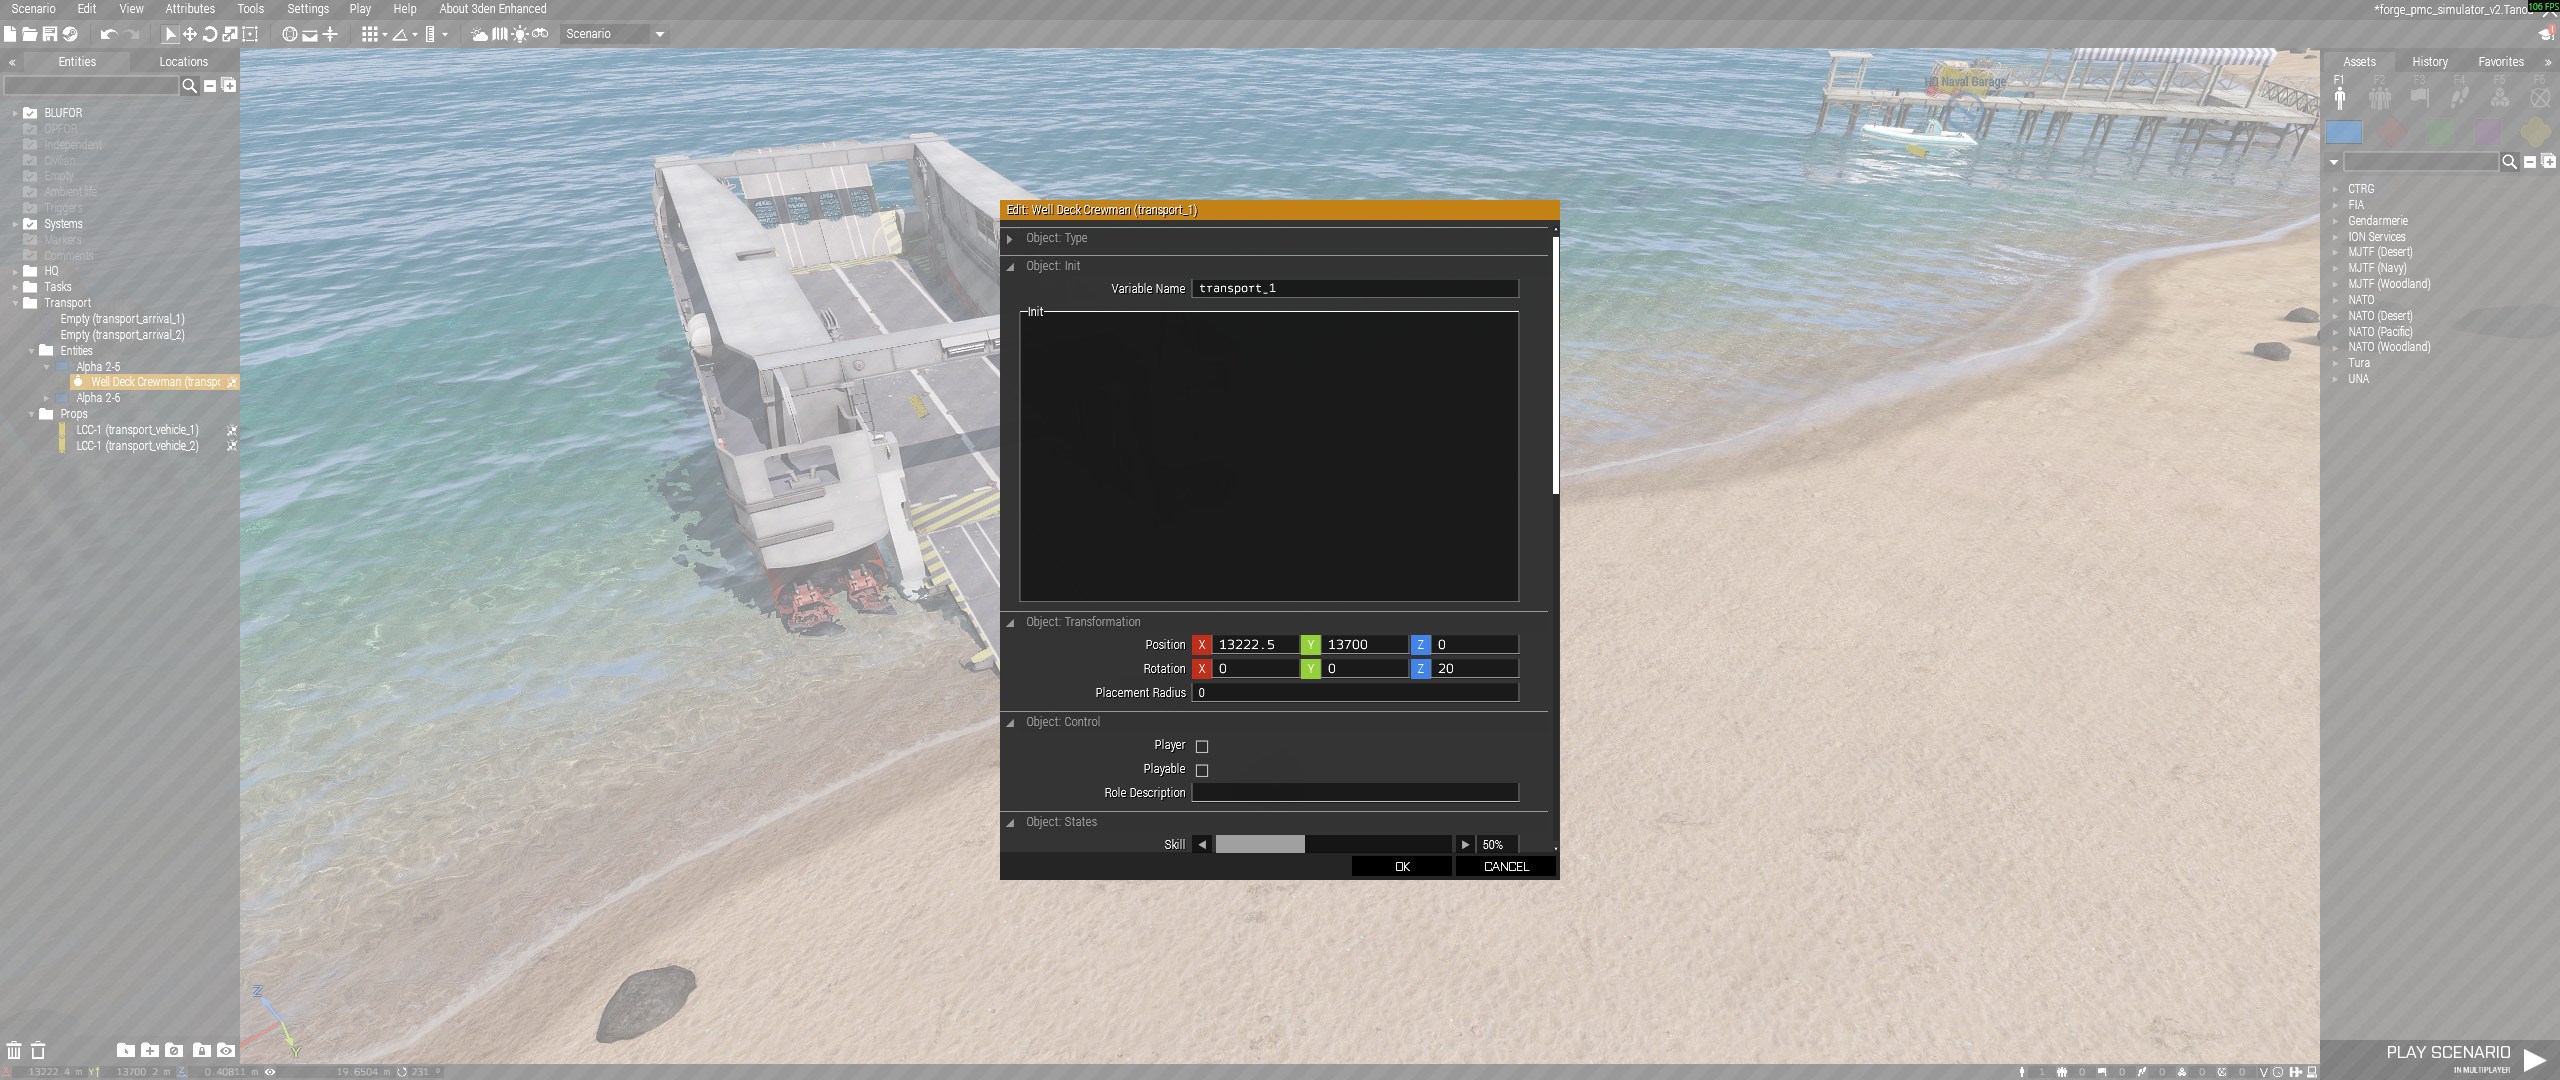Create a new scenario with the blank page icon
2560x1080 pixels.
click(10, 34)
